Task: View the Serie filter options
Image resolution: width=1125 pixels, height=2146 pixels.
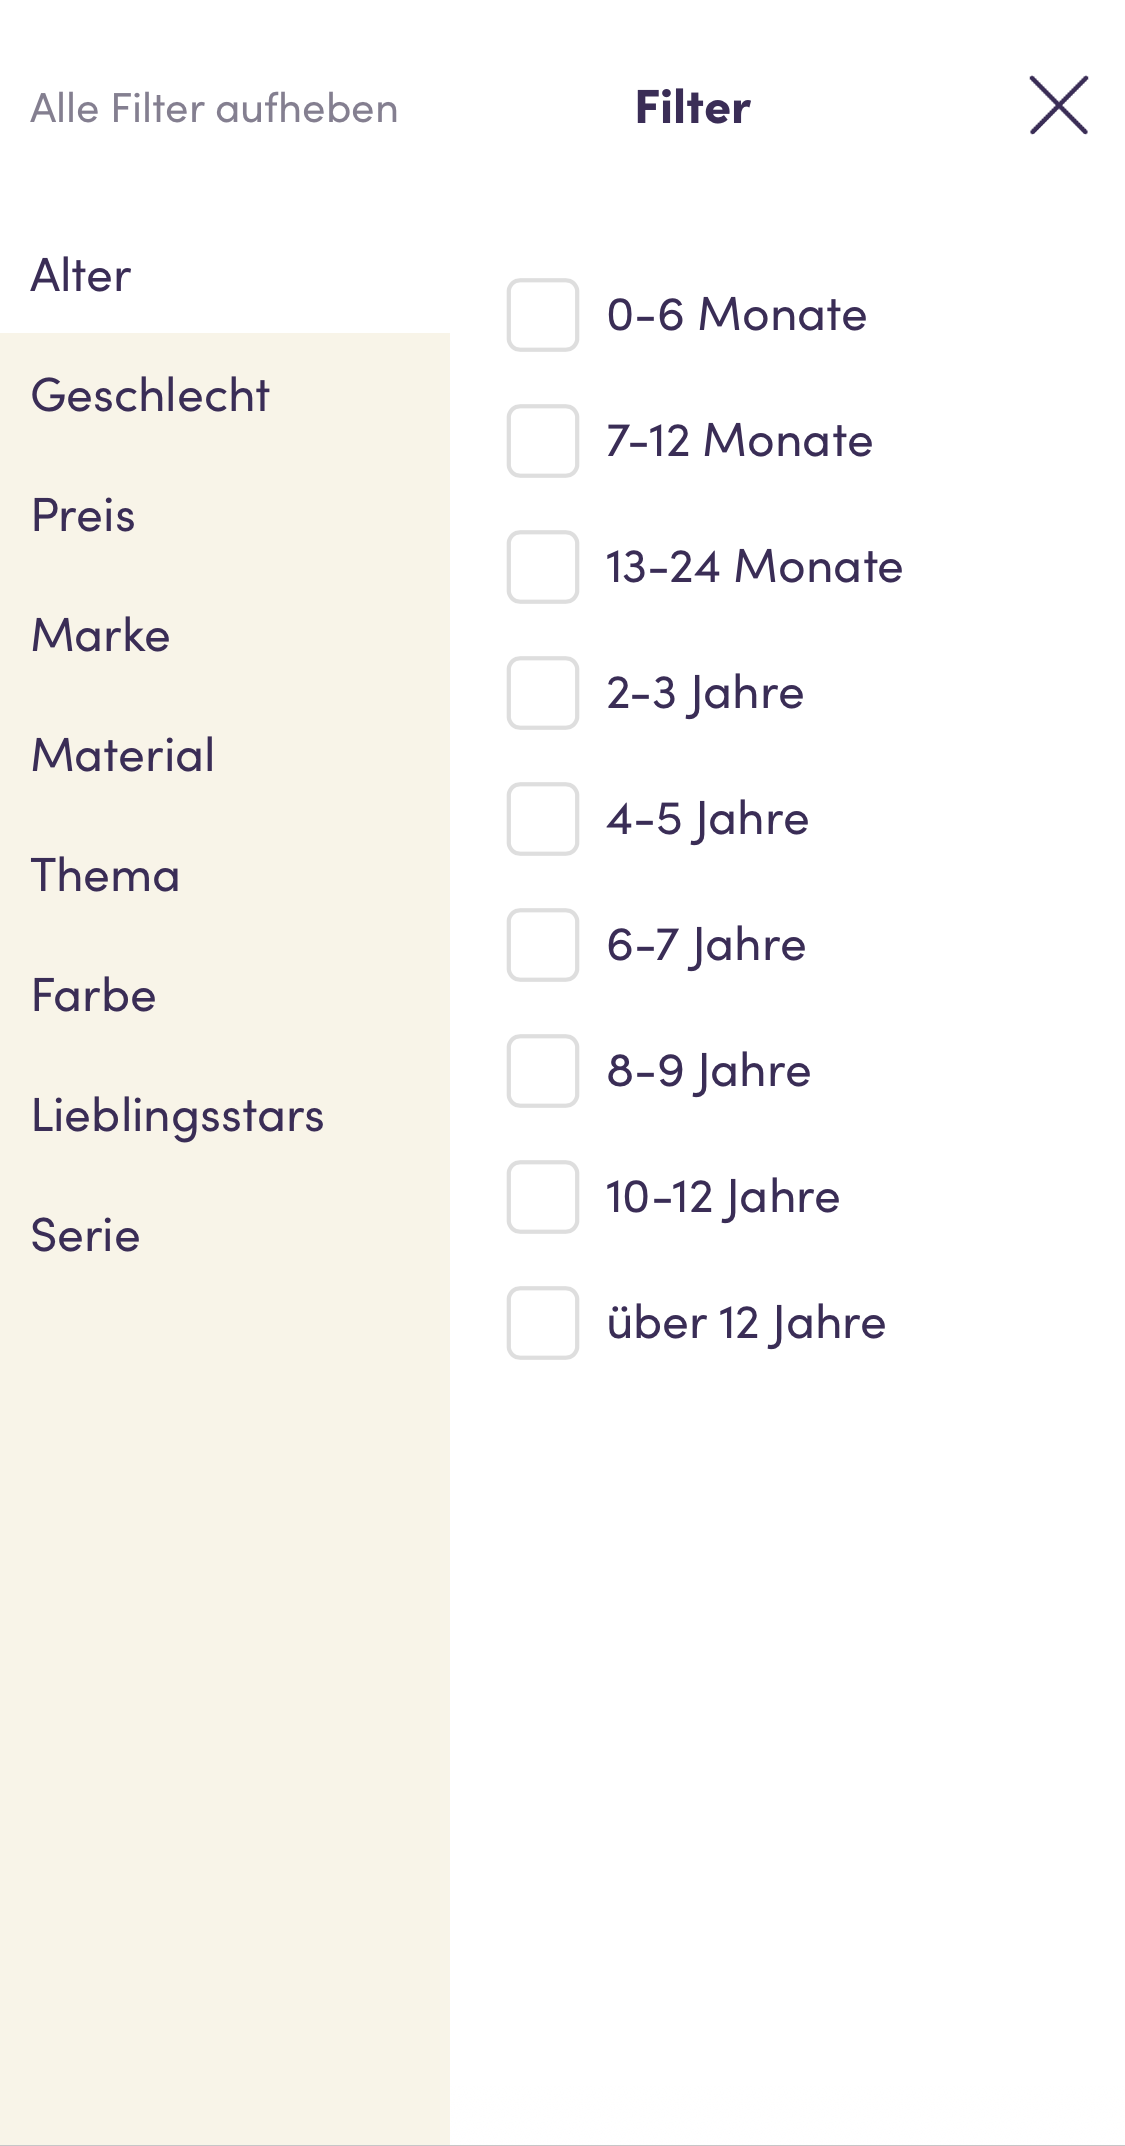Action: click(x=85, y=1236)
